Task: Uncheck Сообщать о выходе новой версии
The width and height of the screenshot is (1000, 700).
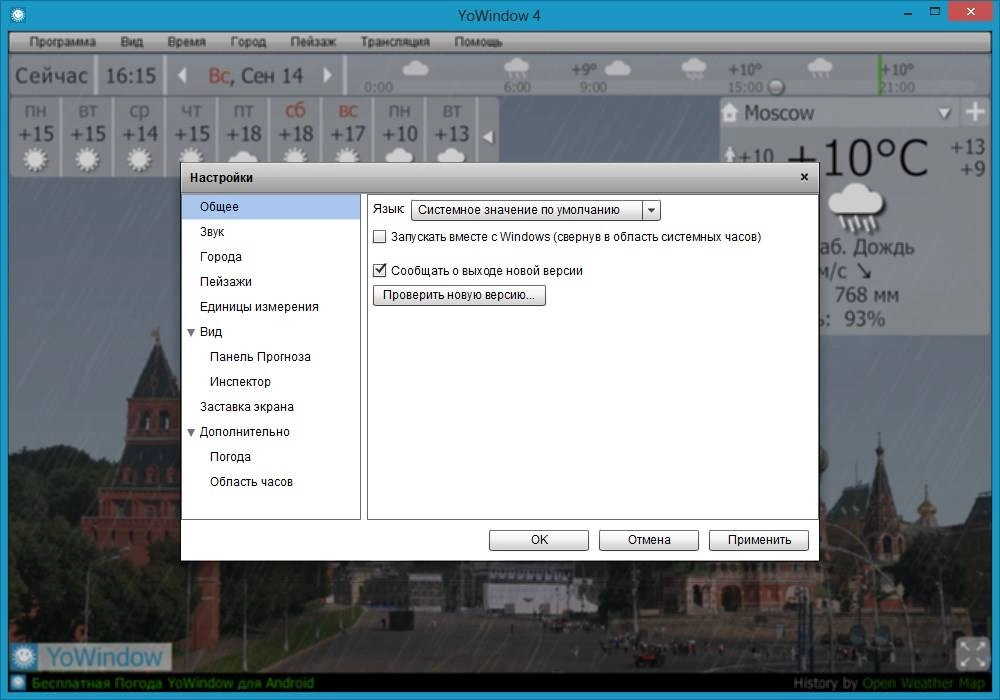Action: pyautogui.click(x=379, y=270)
